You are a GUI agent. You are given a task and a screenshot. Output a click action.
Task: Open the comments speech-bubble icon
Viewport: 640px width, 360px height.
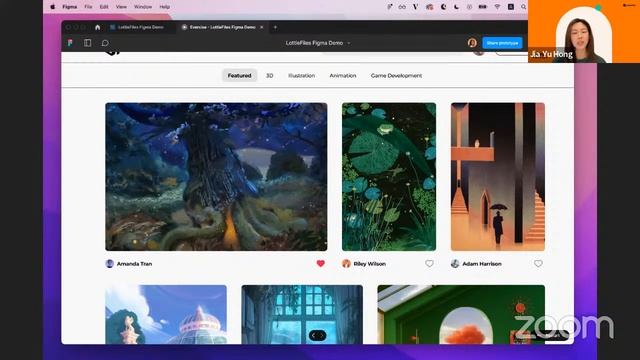[105, 43]
